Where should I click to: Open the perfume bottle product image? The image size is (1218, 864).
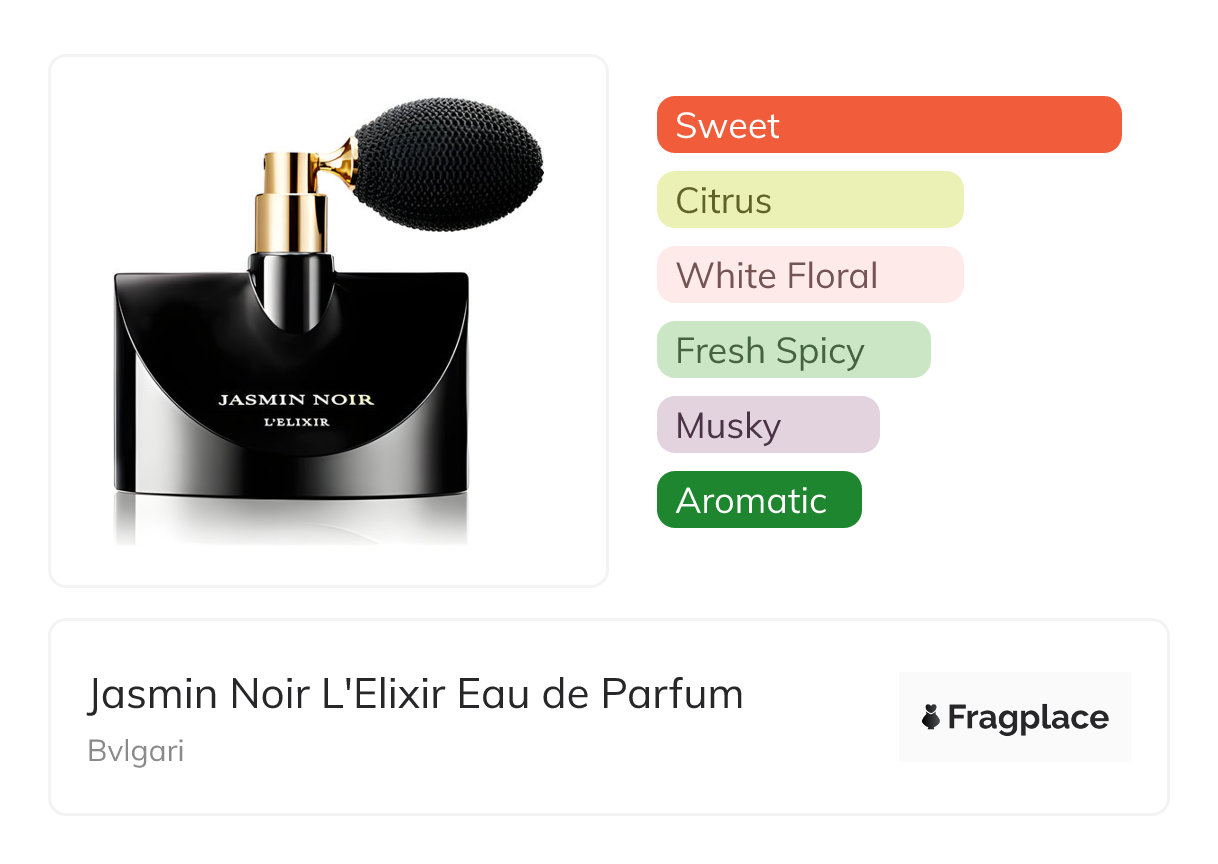(x=329, y=321)
